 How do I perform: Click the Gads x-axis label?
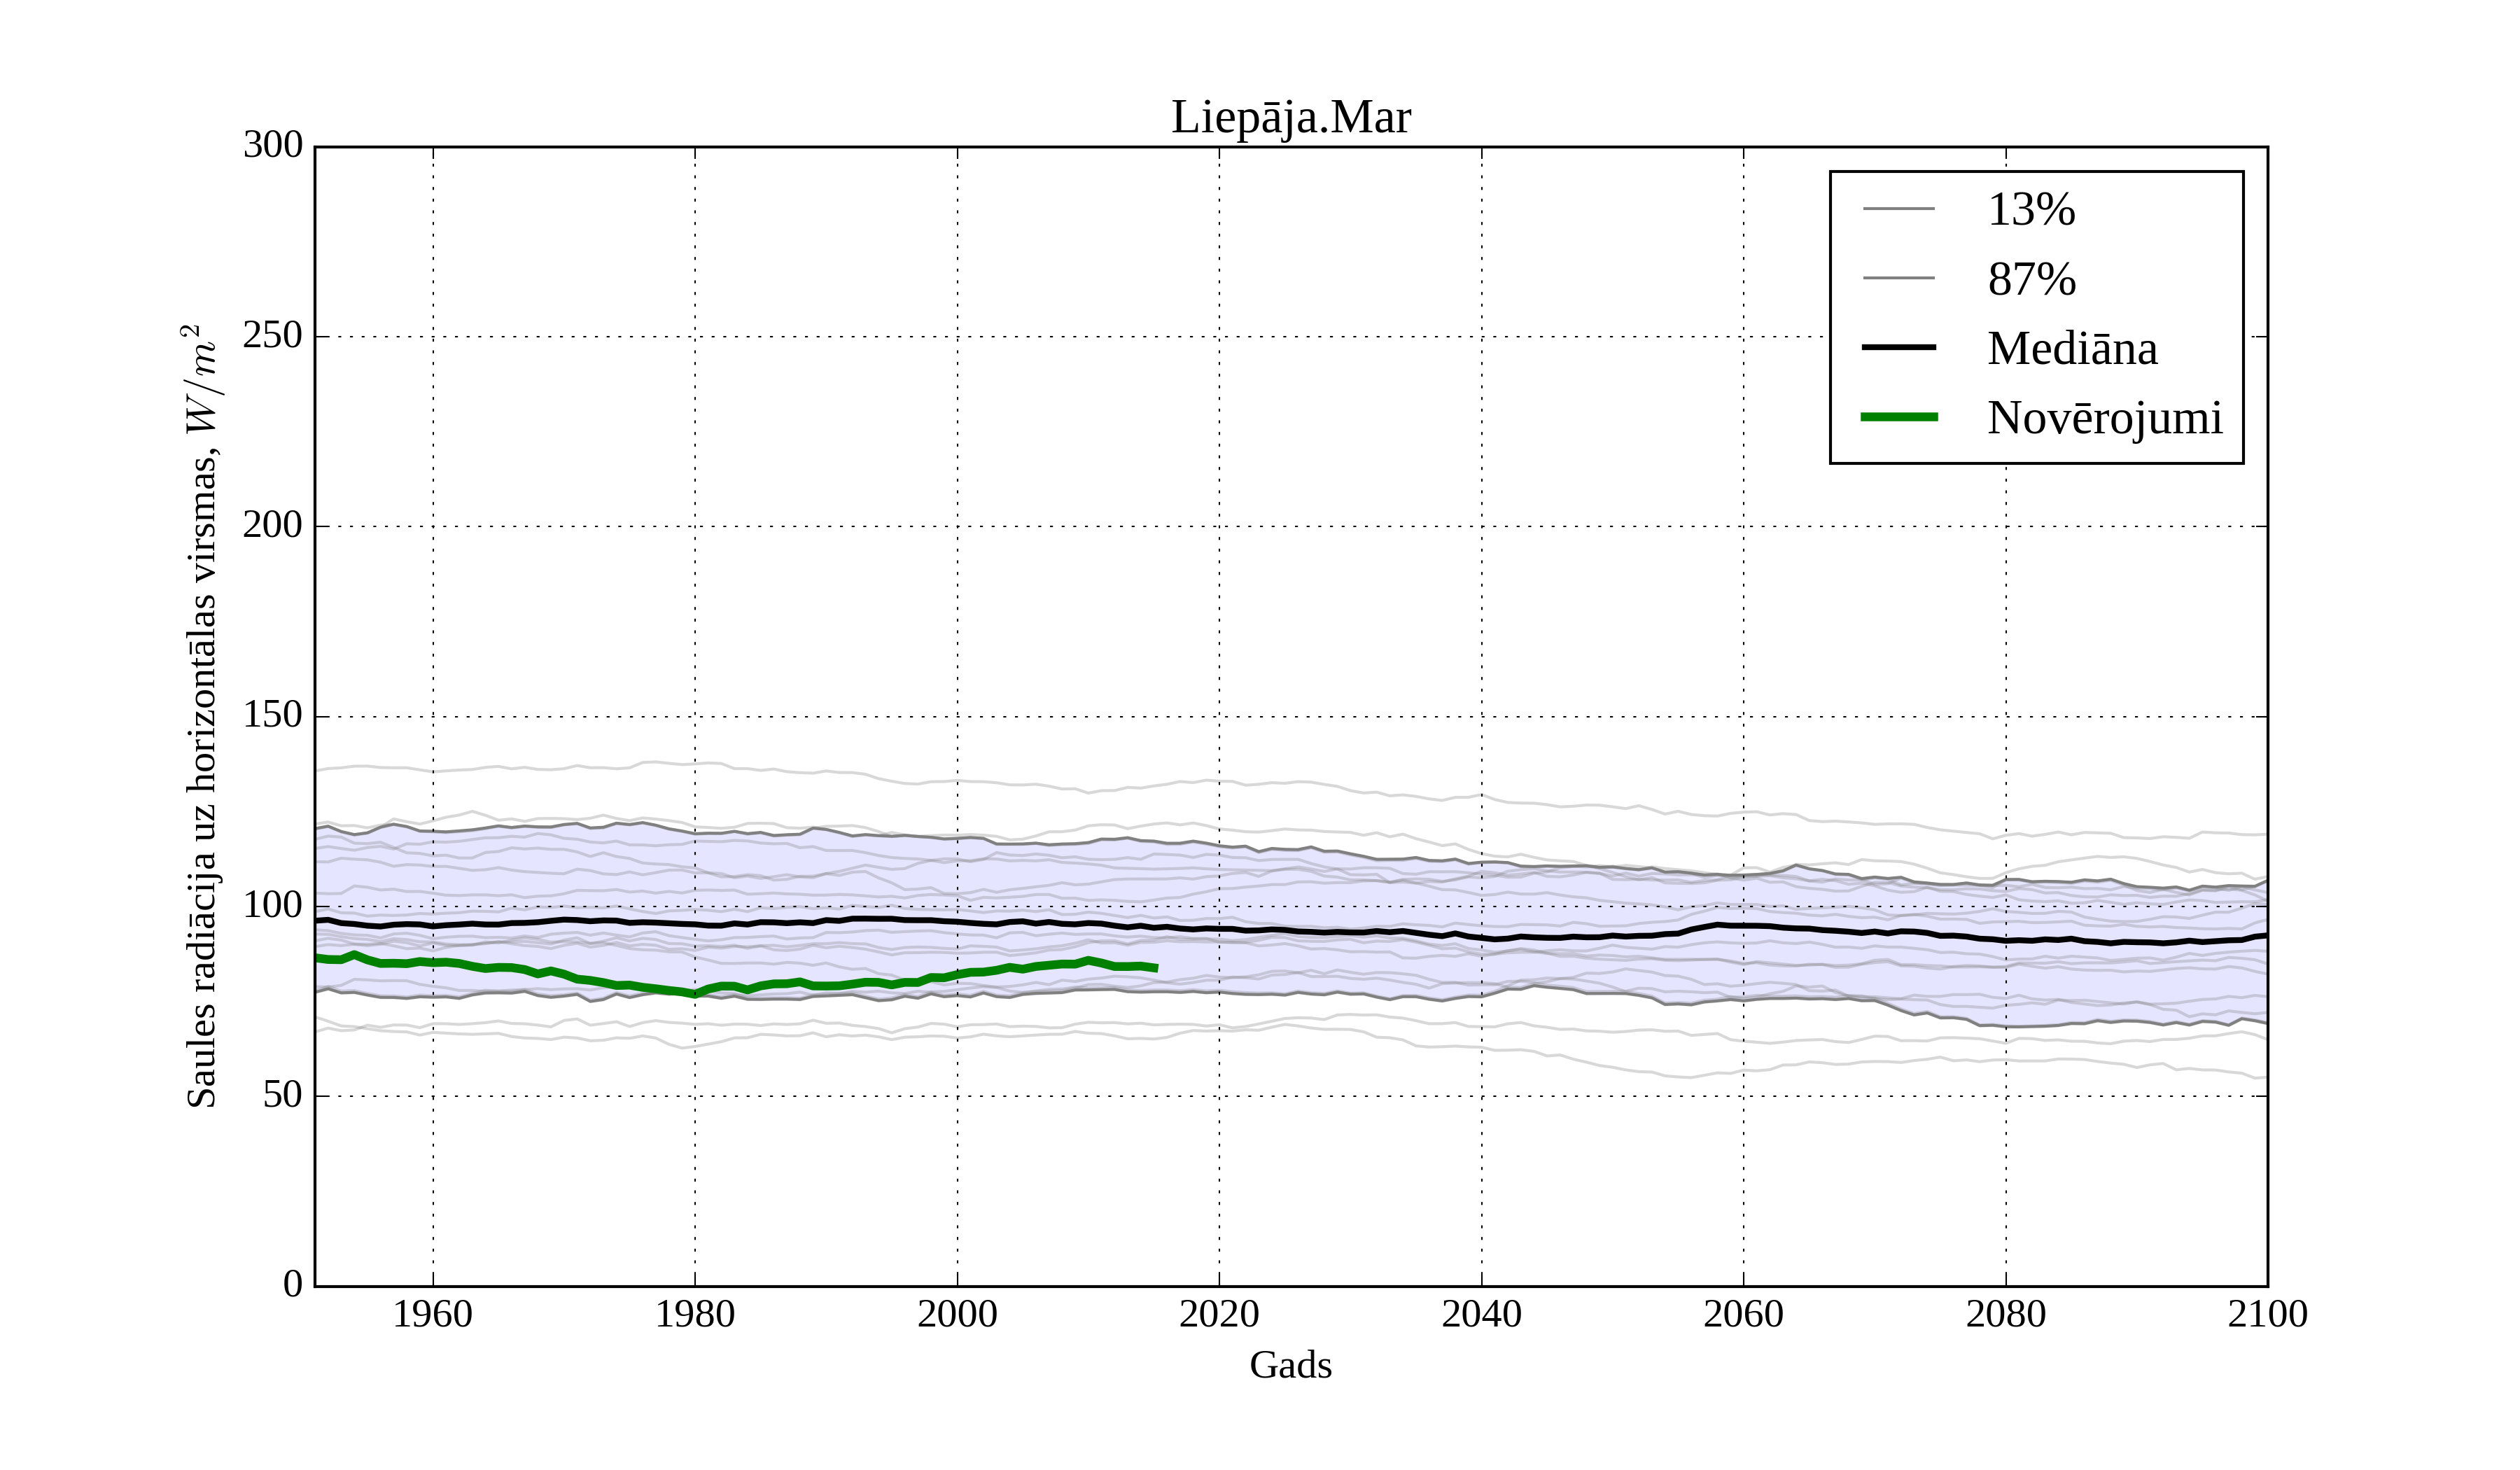click(x=1290, y=1365)
